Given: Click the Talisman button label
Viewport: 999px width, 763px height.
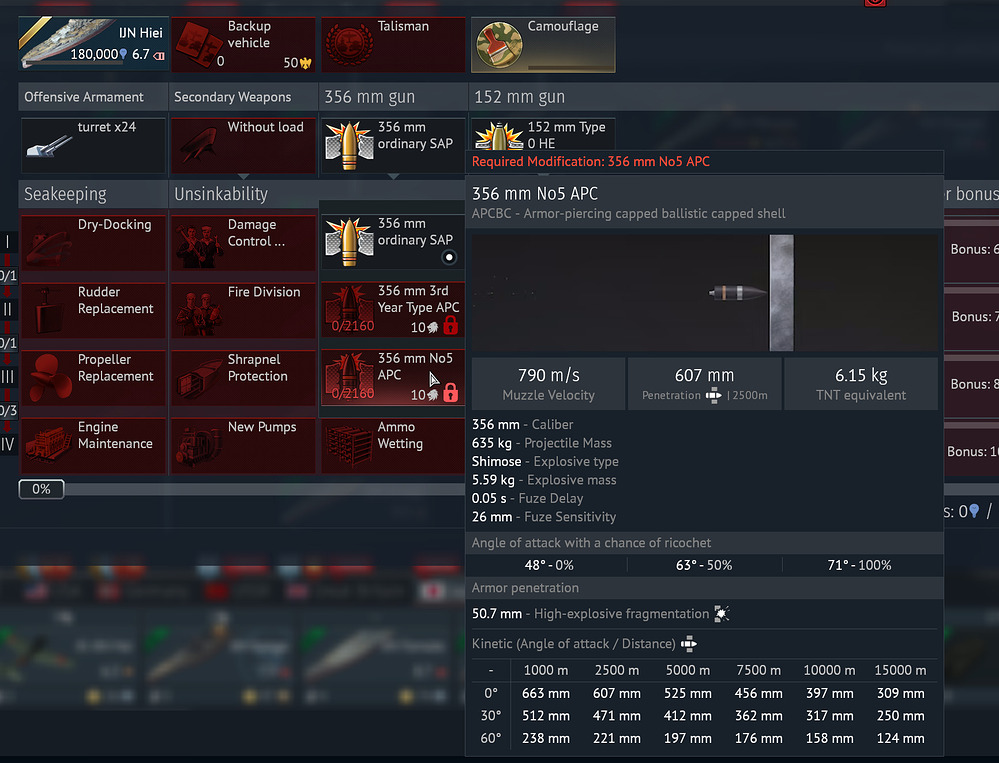Looking at the screenshot, I should [403, 26].
